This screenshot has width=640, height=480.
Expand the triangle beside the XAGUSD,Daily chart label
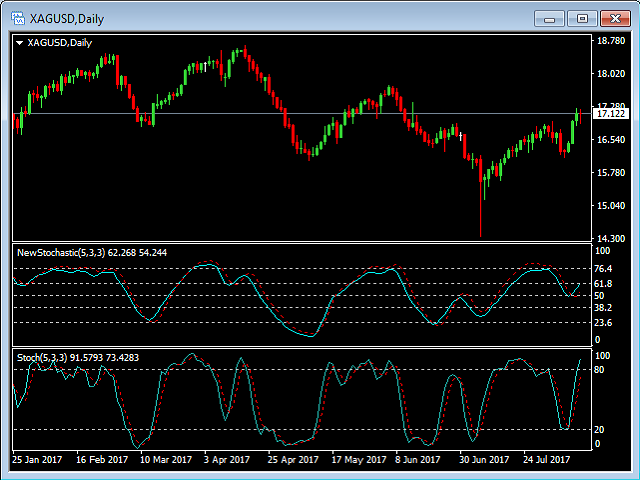pyautogui.click(x=20, y=42)
